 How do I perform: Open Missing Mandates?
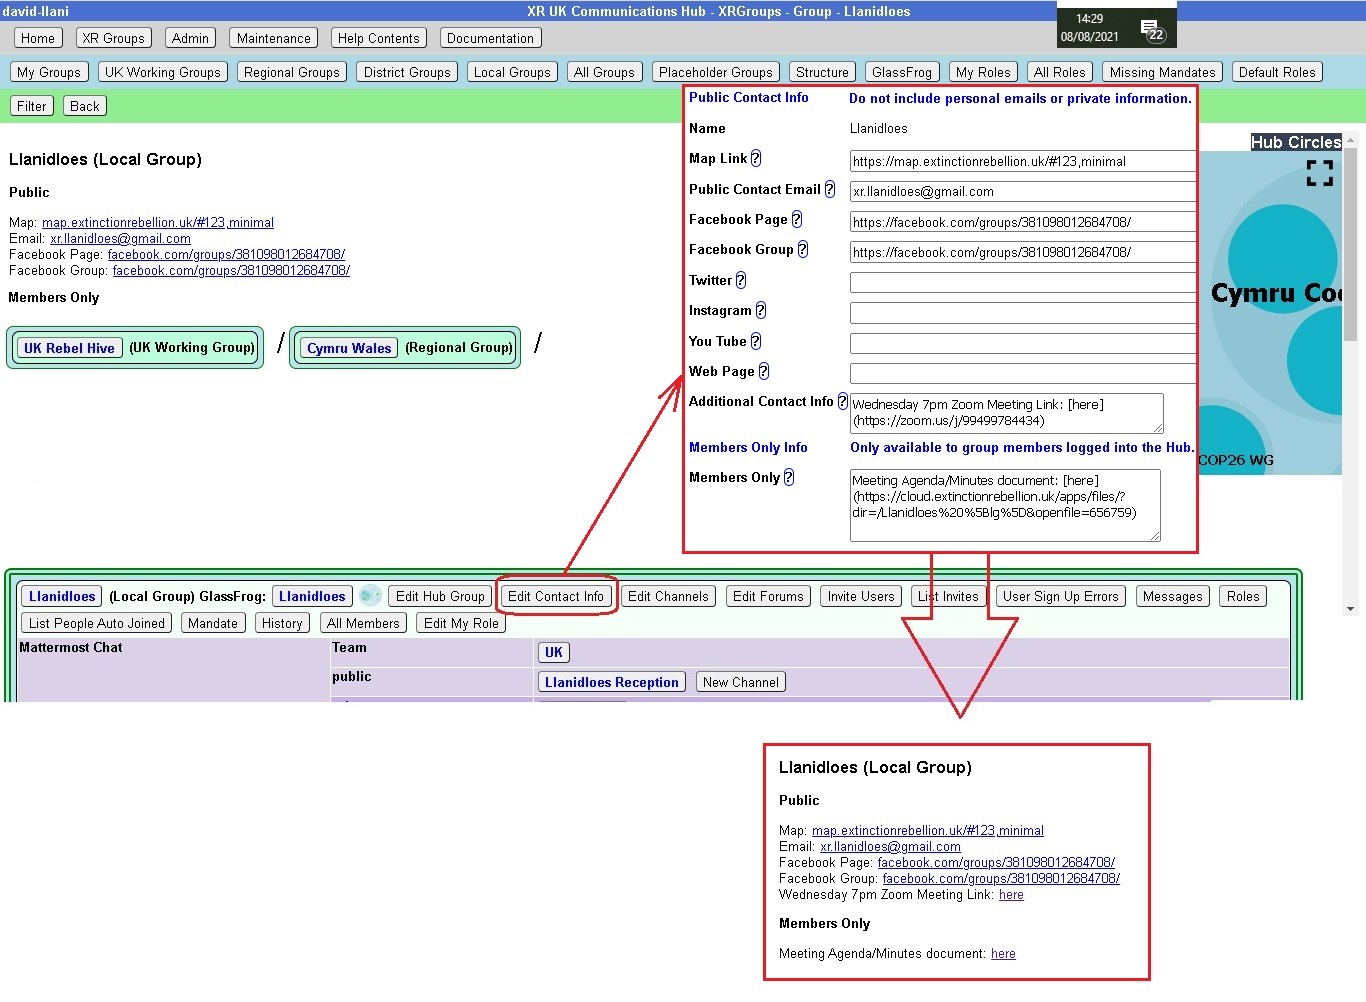pos(1162,72)
